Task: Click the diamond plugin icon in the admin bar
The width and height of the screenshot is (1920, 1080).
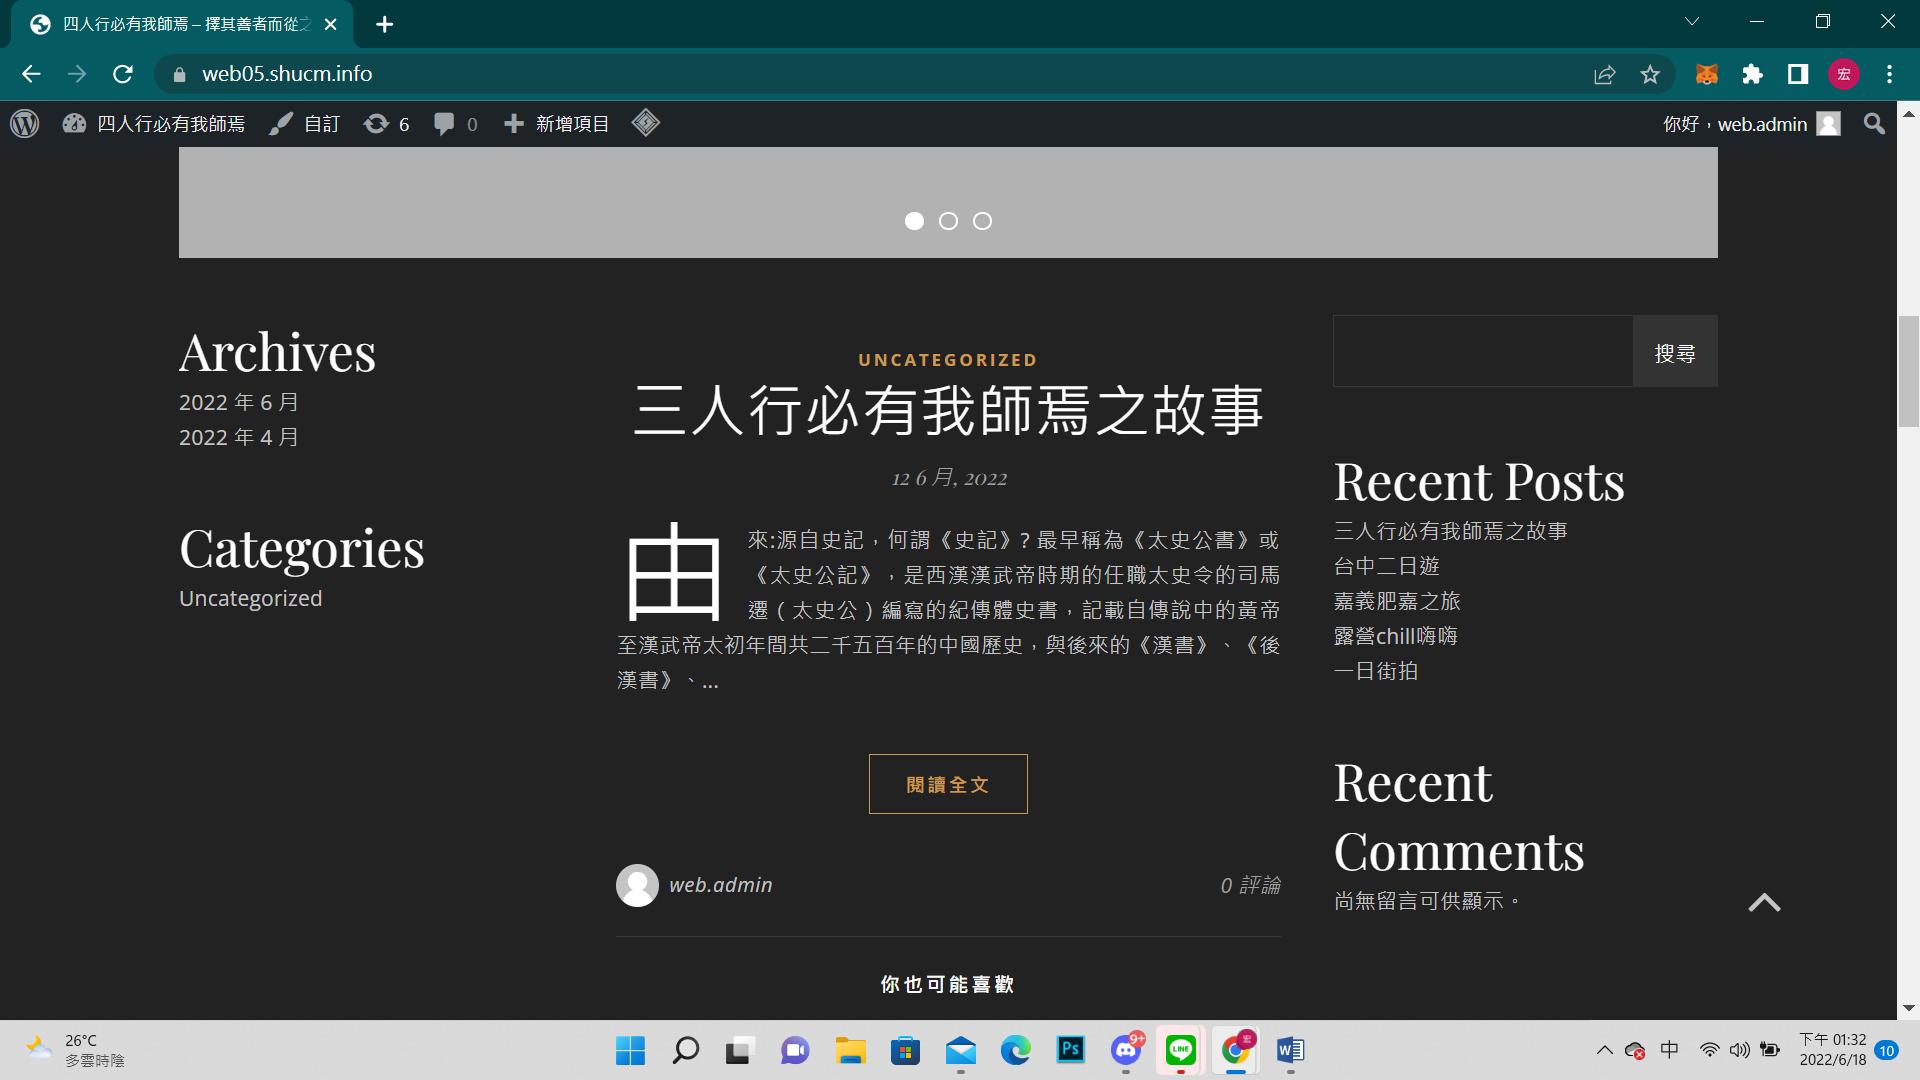Action: 646,123
